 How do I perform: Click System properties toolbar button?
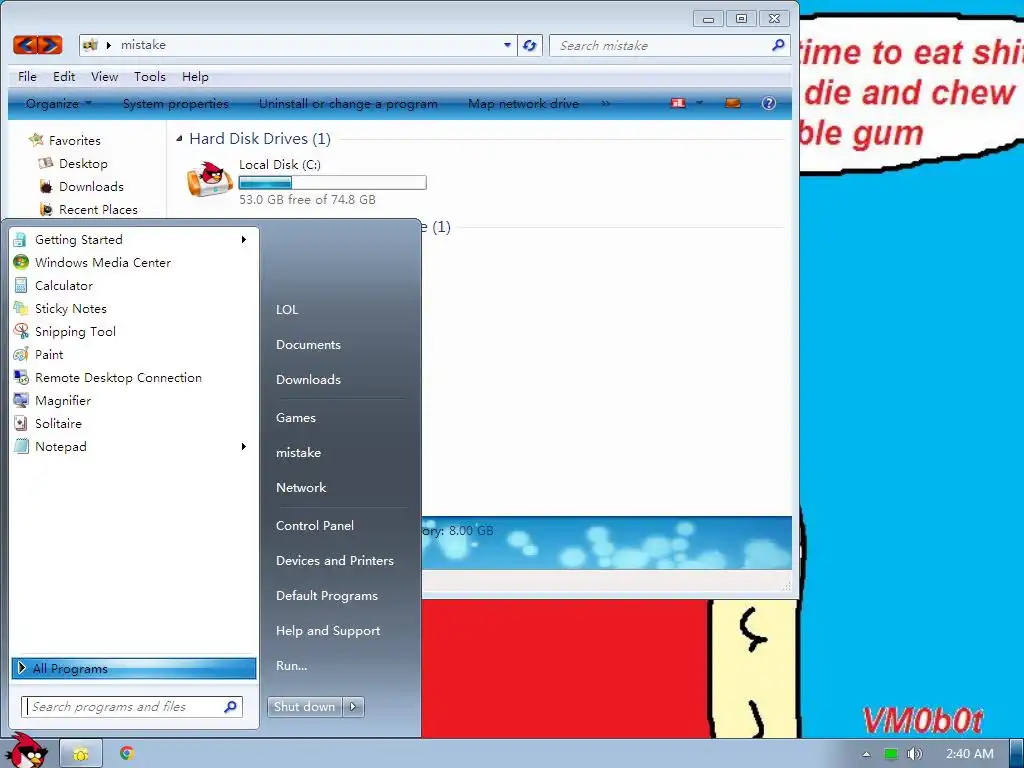click(176, 103)
